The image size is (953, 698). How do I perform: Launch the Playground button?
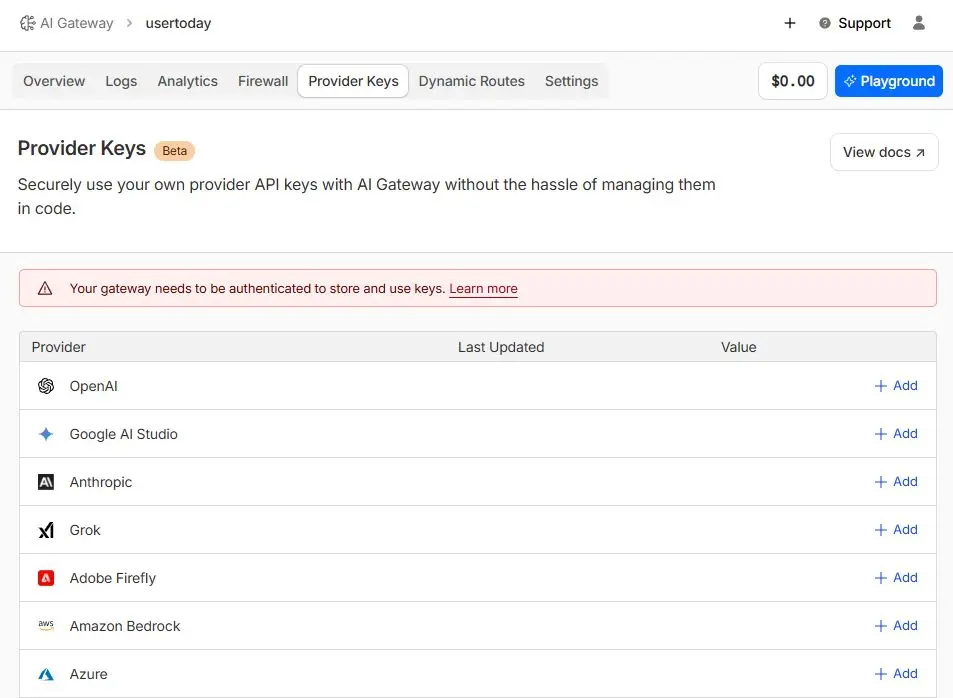[x=888, y=81]
